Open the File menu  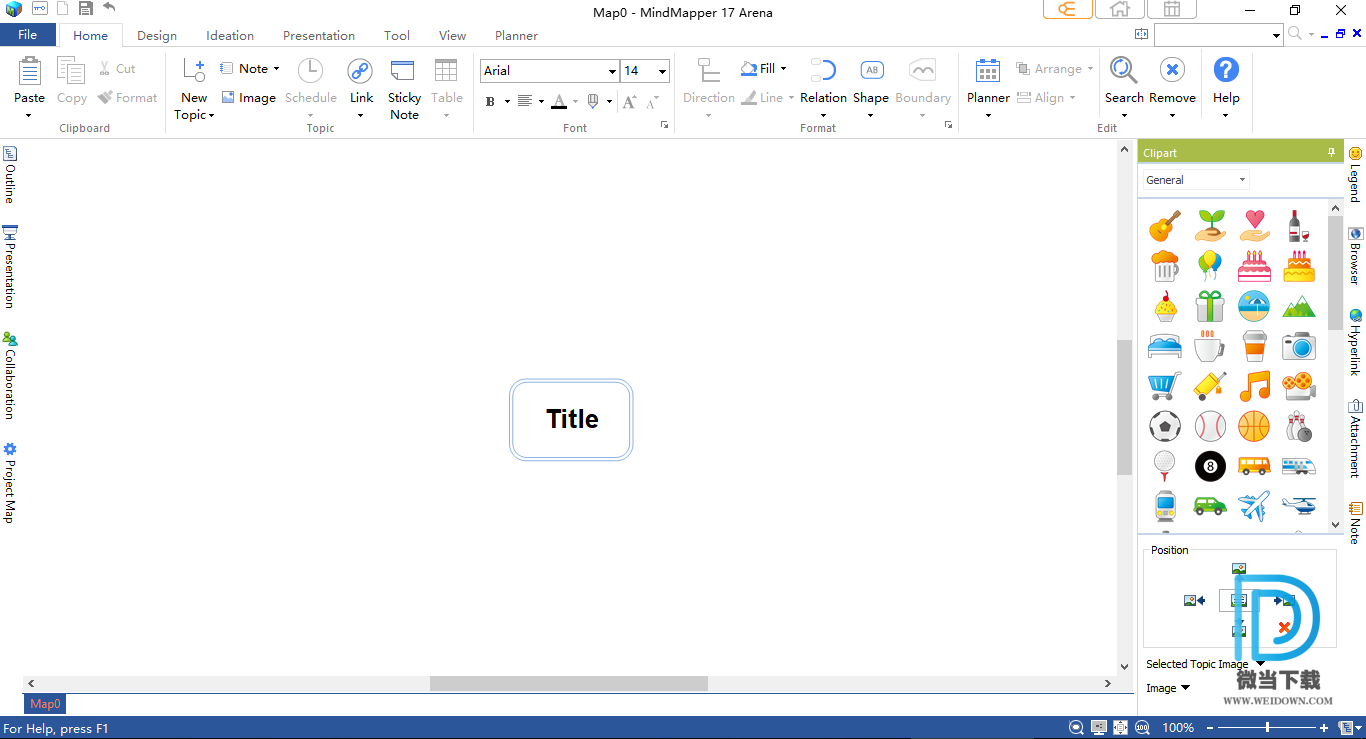(28, 35)
